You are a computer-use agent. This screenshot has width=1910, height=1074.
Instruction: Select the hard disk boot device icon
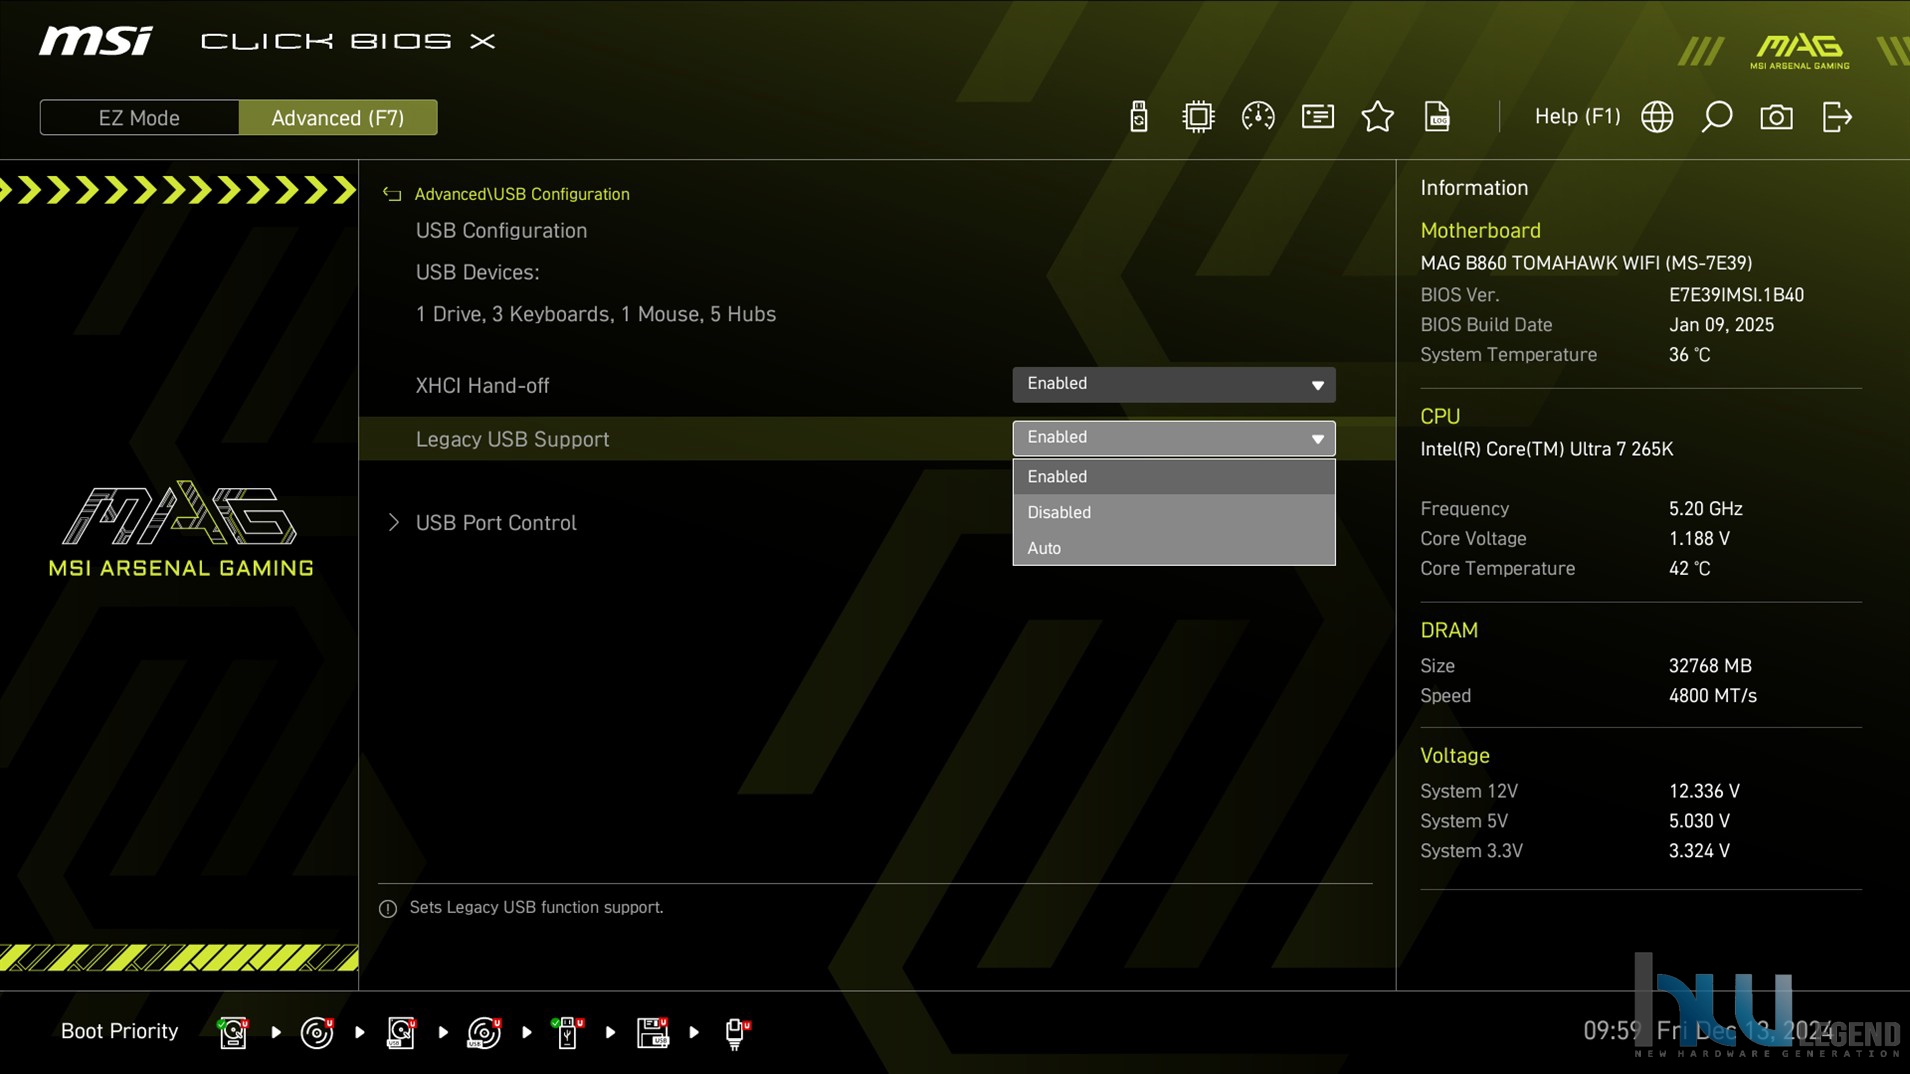(233, 1032)
